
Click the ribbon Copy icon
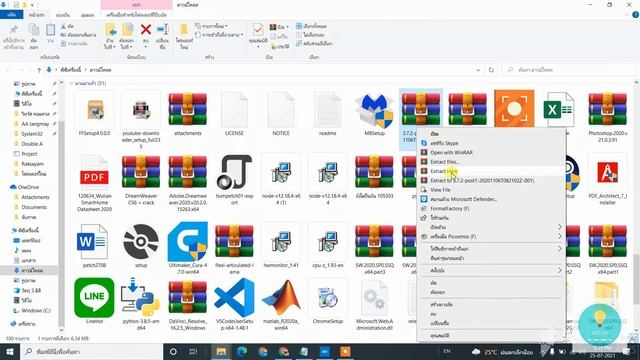coord(34,37)
